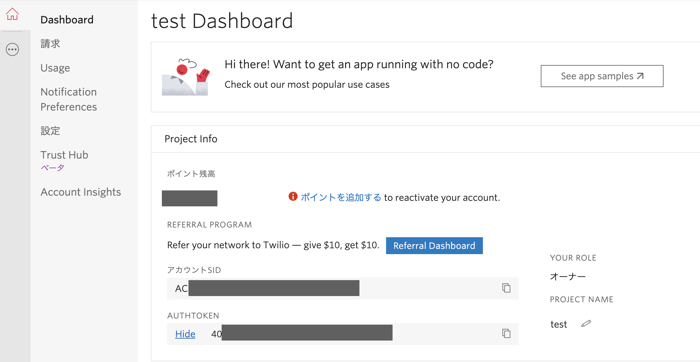The width and height of the screenshot is (700, 362).
Task: Click the Project Info section header
Action: click(191, 139)
